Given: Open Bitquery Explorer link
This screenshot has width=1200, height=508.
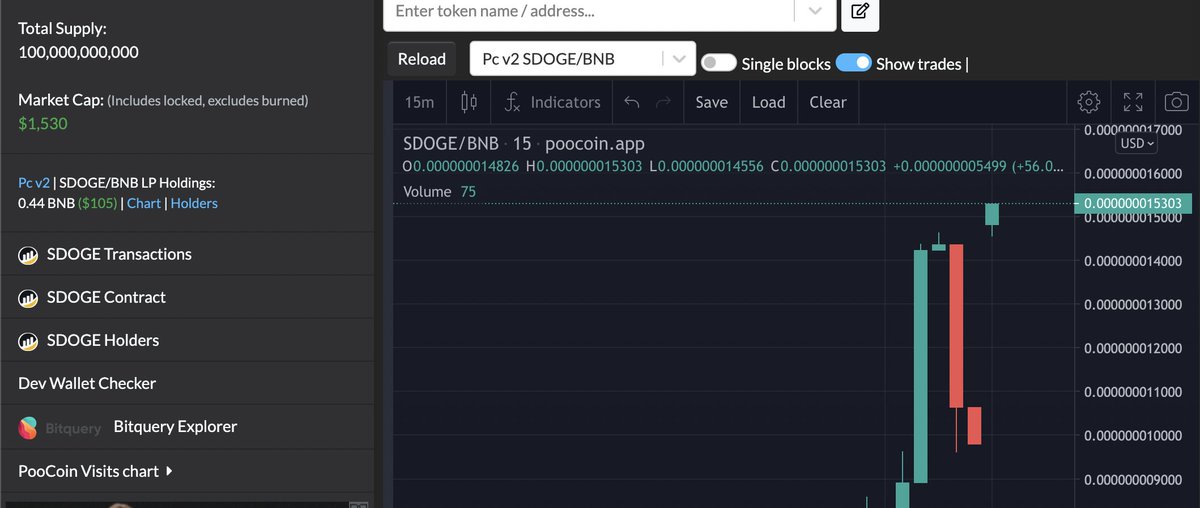Looking at the screenshot, I should (x=175, y=427).
